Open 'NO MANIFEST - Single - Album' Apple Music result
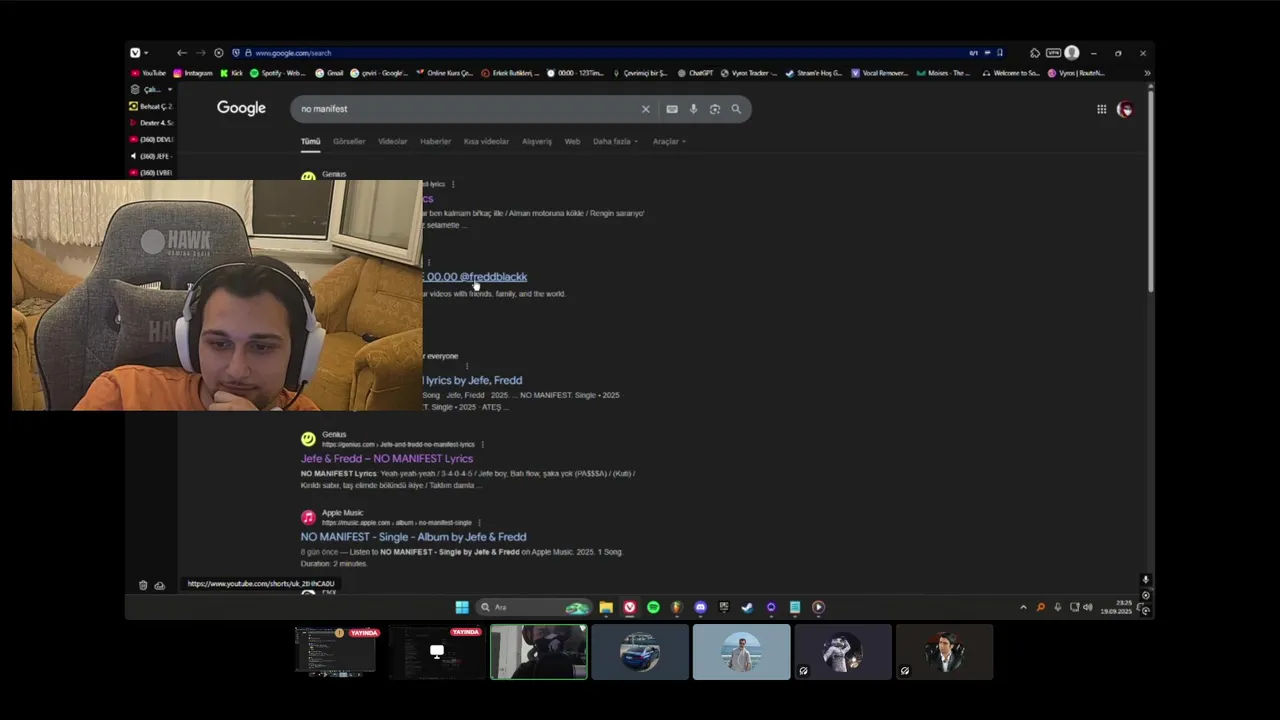Viewport: 1280px width, 720px height. (x=413, y=537)
